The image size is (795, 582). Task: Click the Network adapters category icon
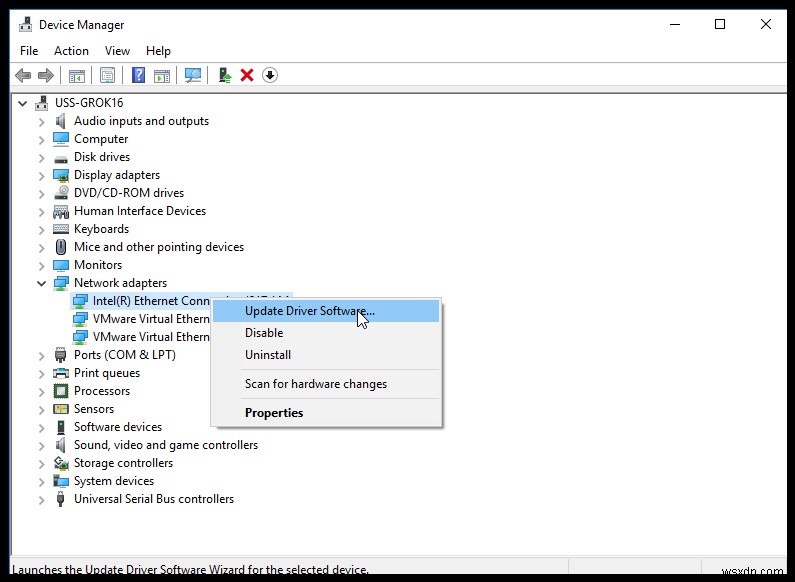61,283
